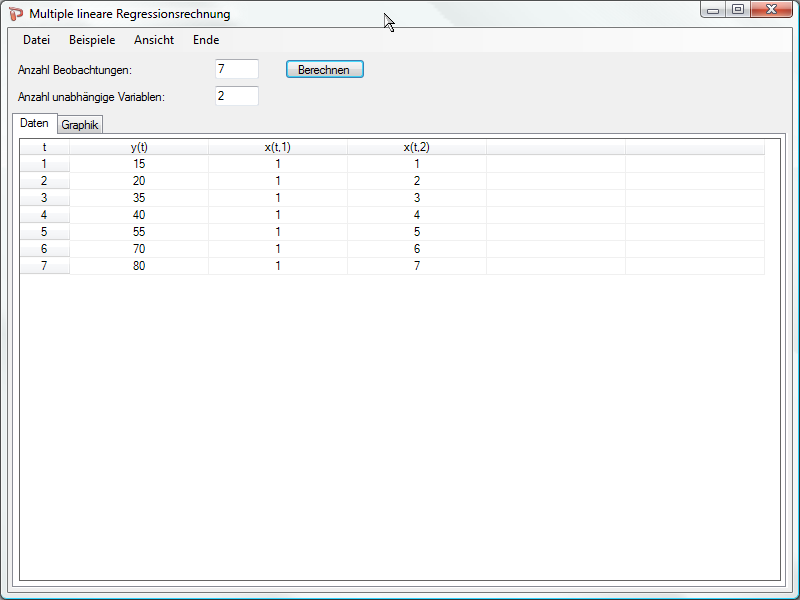Image resolution: width=800 pixels, height=600 pixels.
Task: Select x(t,2) cell in row 7
Action: [416, 266]
